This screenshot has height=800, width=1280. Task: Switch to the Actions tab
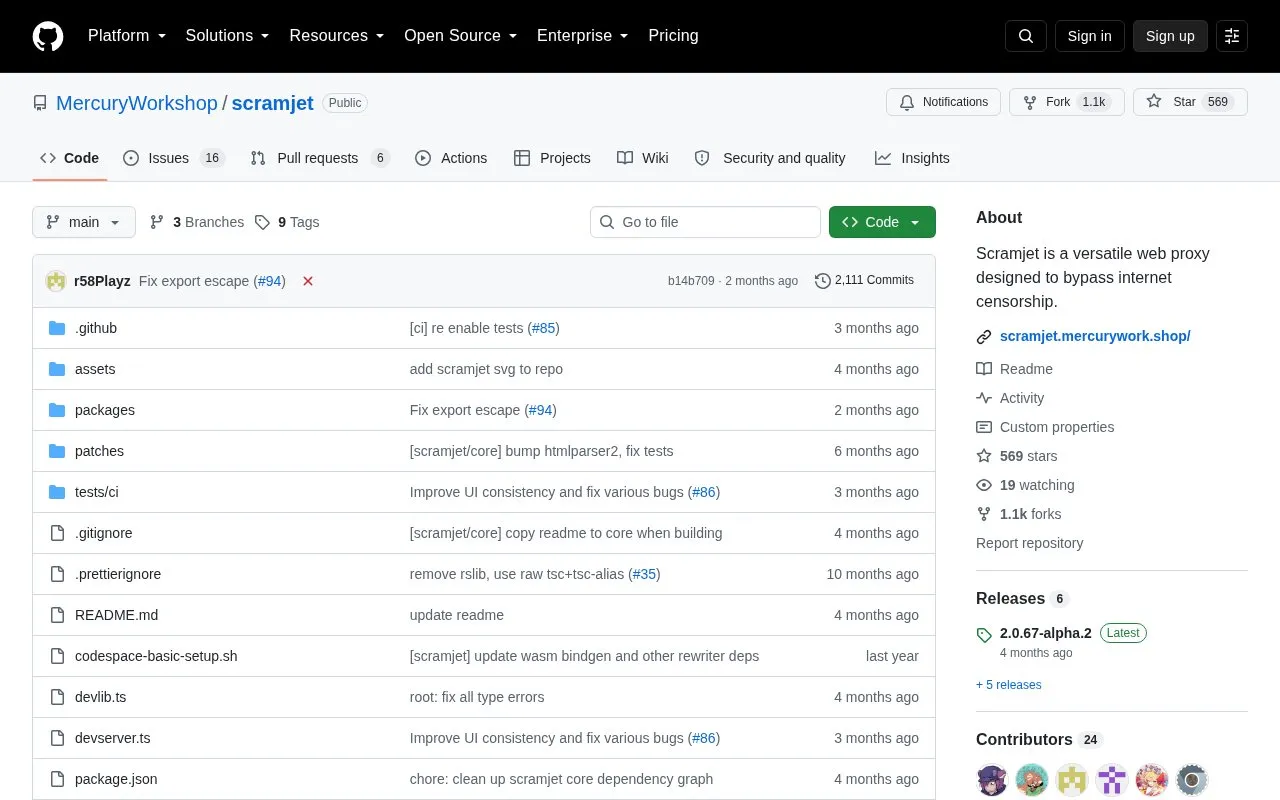point(451,158)
